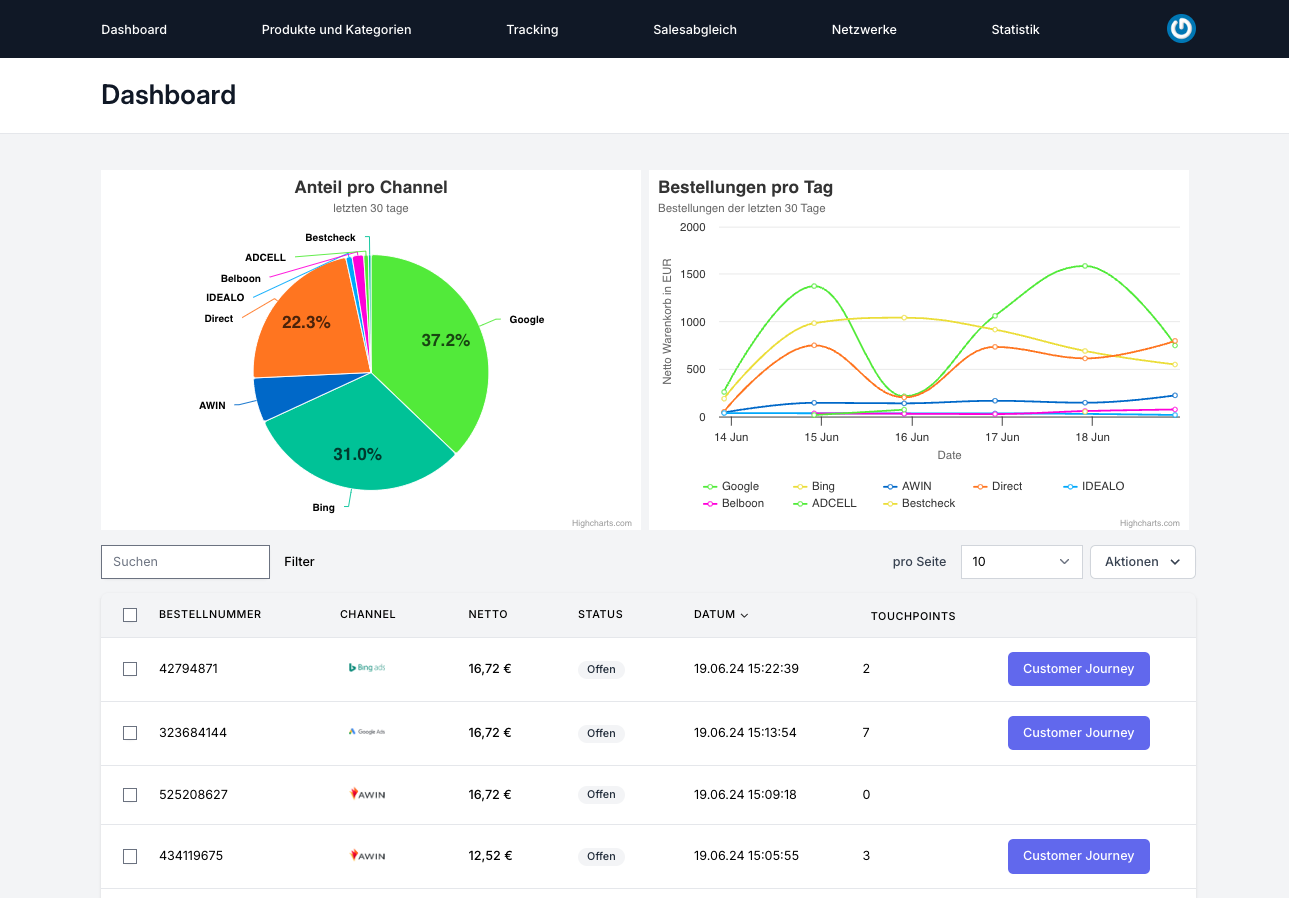Image resolution: width=1289 pixels, height=898 pixels.
Task: Open Customer Journey for order 323684144
Action: tap(1078, 733)
